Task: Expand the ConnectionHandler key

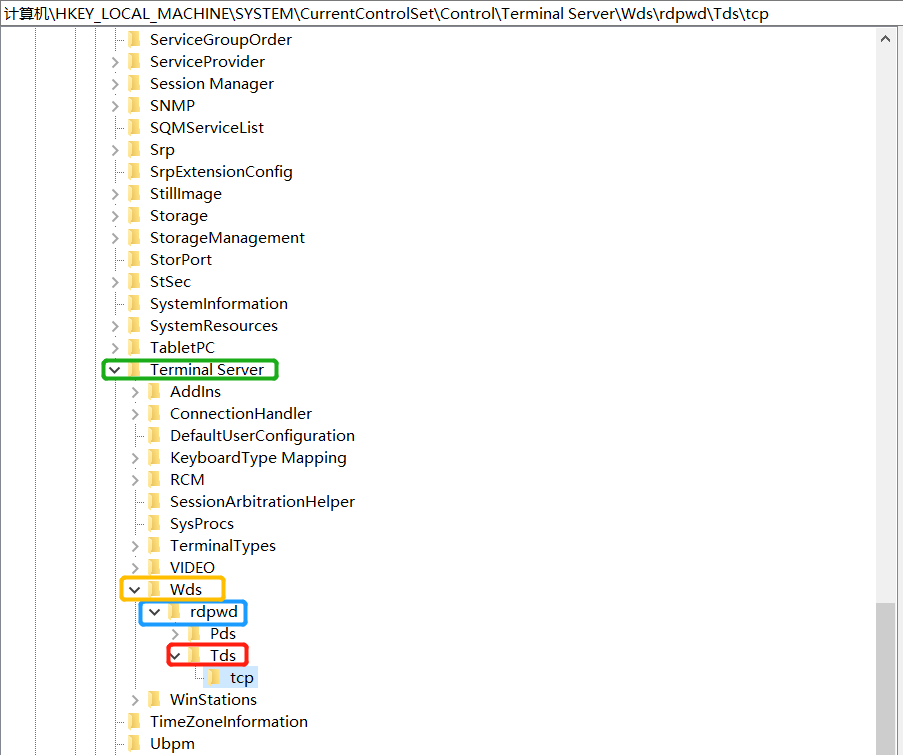Action: (x=135, y=414)
